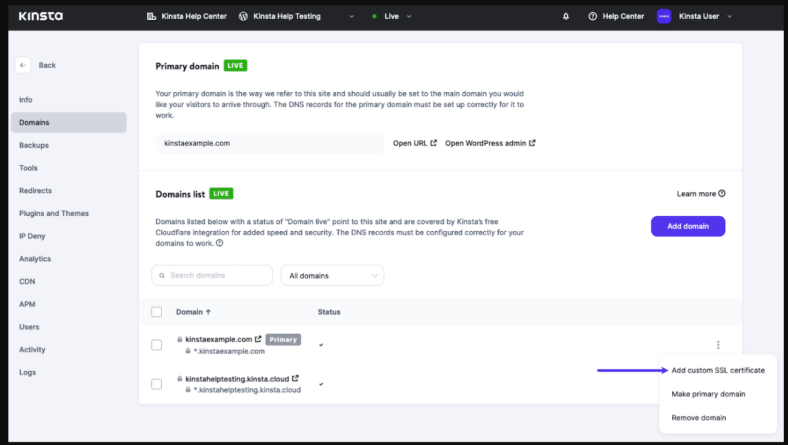Click the company building icon
The image size is (788, 445).
(x=151, y=16)
